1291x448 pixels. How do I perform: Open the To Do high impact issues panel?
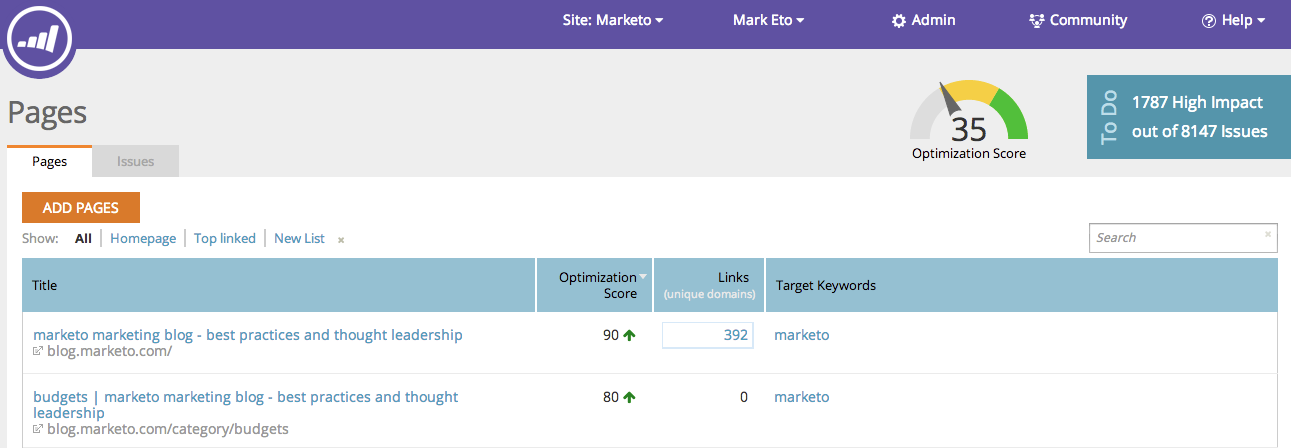coord(1188,117)
